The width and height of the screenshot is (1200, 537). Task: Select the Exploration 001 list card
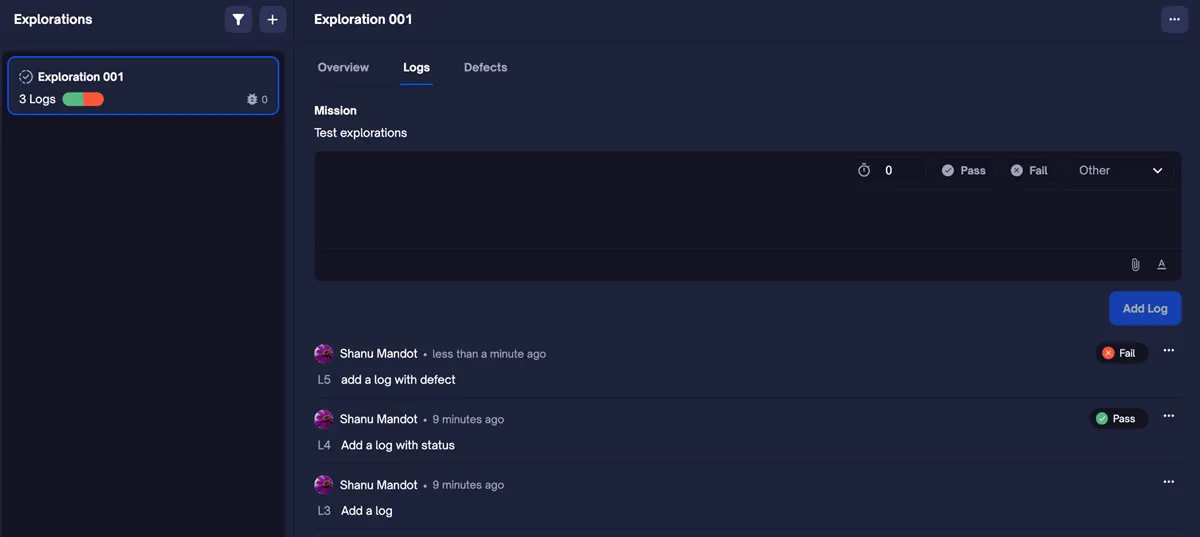tap(143, 86)
